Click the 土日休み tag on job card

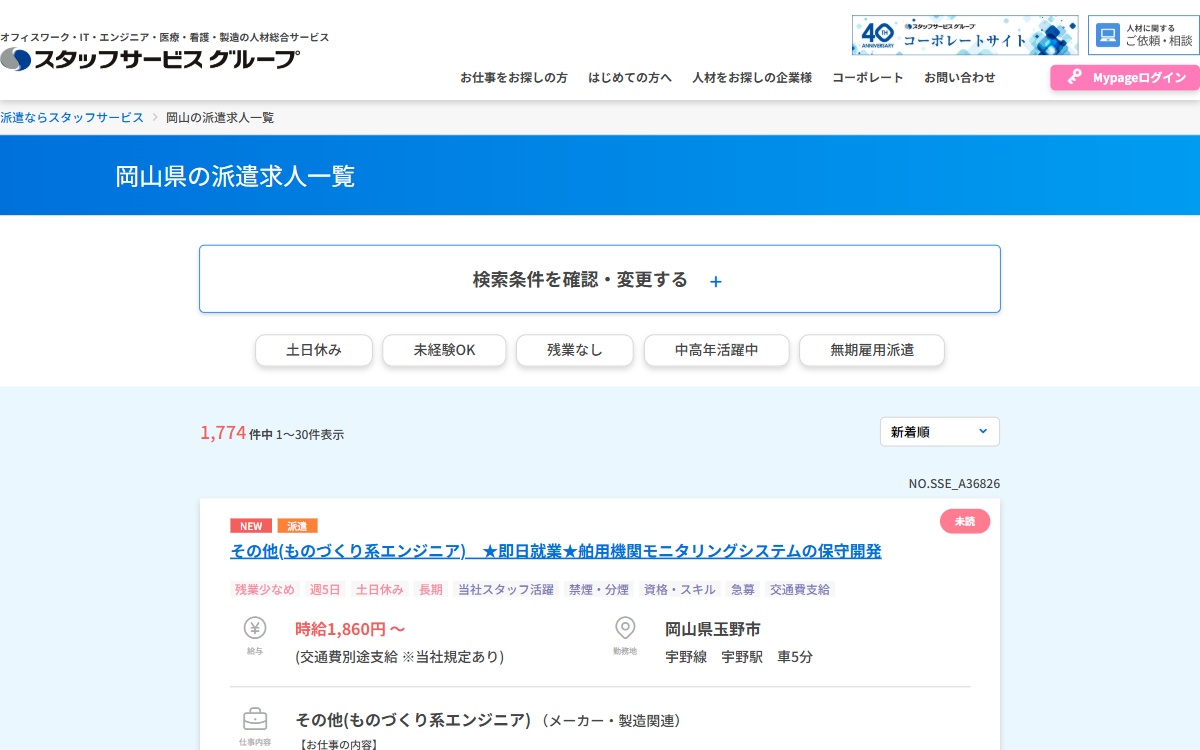380,590
